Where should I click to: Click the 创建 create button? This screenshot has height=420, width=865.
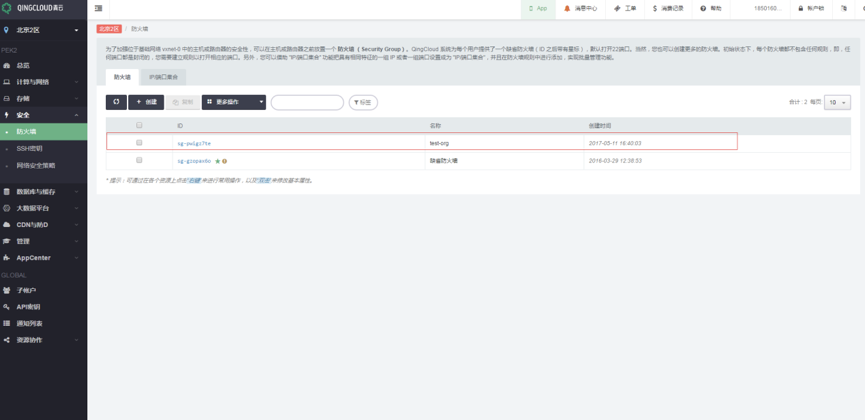point(146,102)
